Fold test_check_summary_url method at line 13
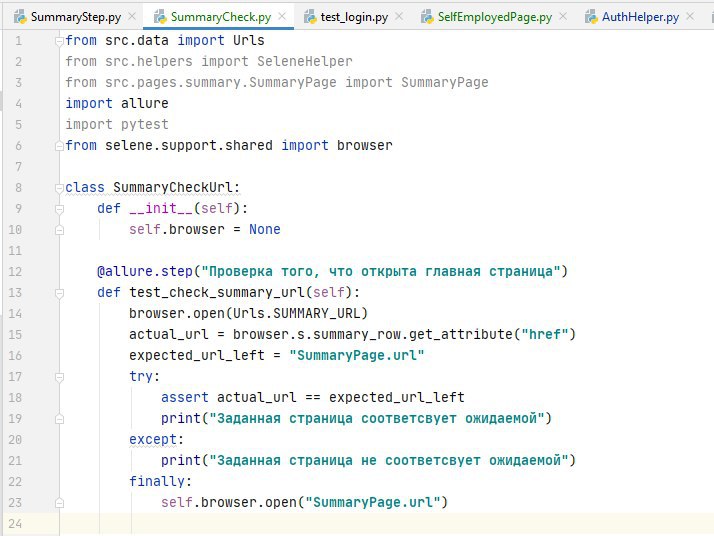714x536 pixels. [x=59, y=293]
